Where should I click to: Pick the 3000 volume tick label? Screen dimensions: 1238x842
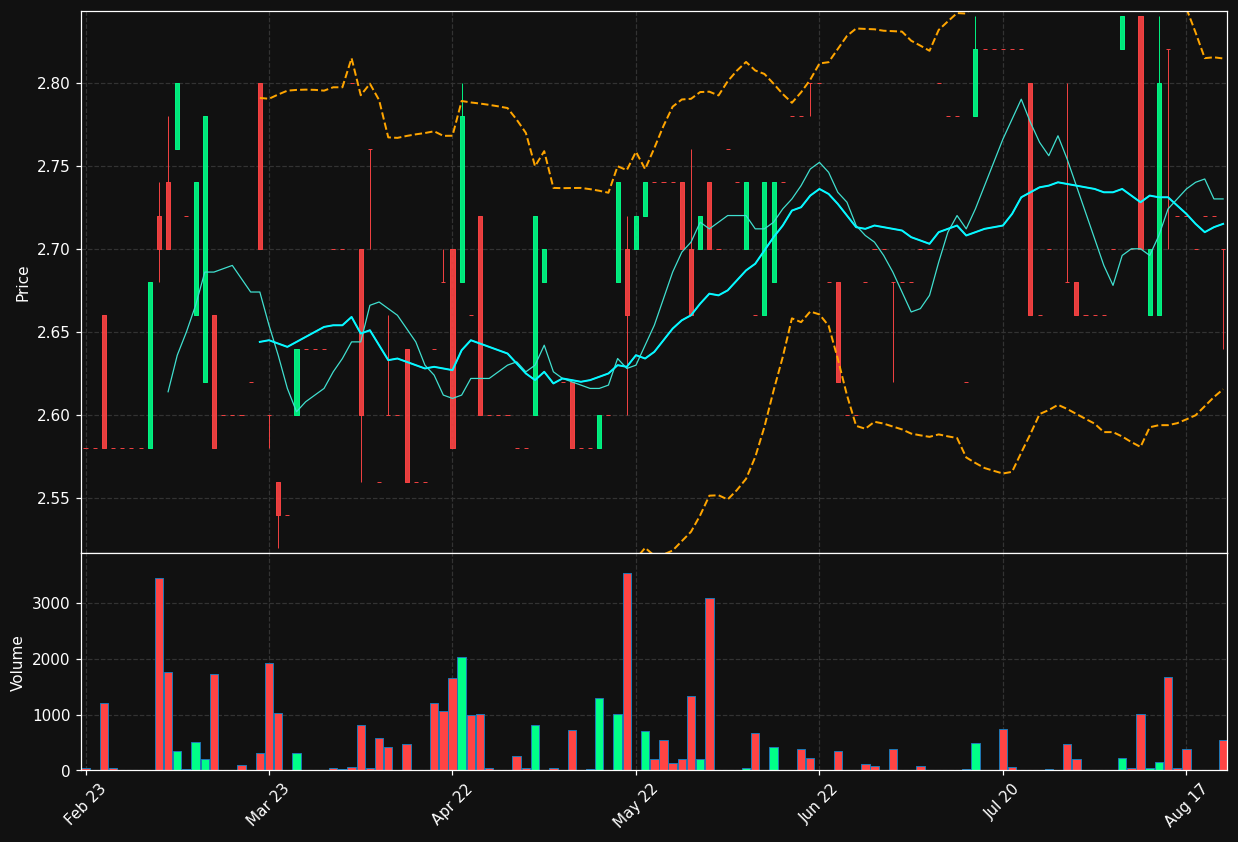(55, 603)
